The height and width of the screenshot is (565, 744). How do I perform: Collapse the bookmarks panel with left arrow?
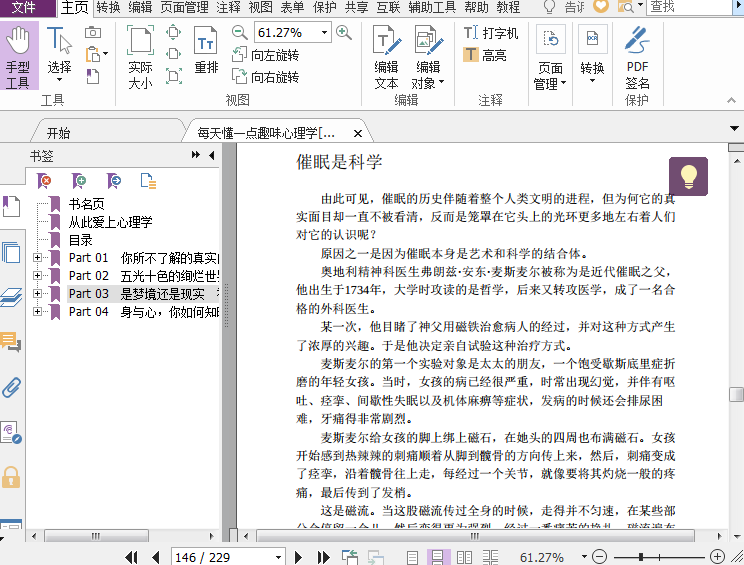[x=212, y=155]
